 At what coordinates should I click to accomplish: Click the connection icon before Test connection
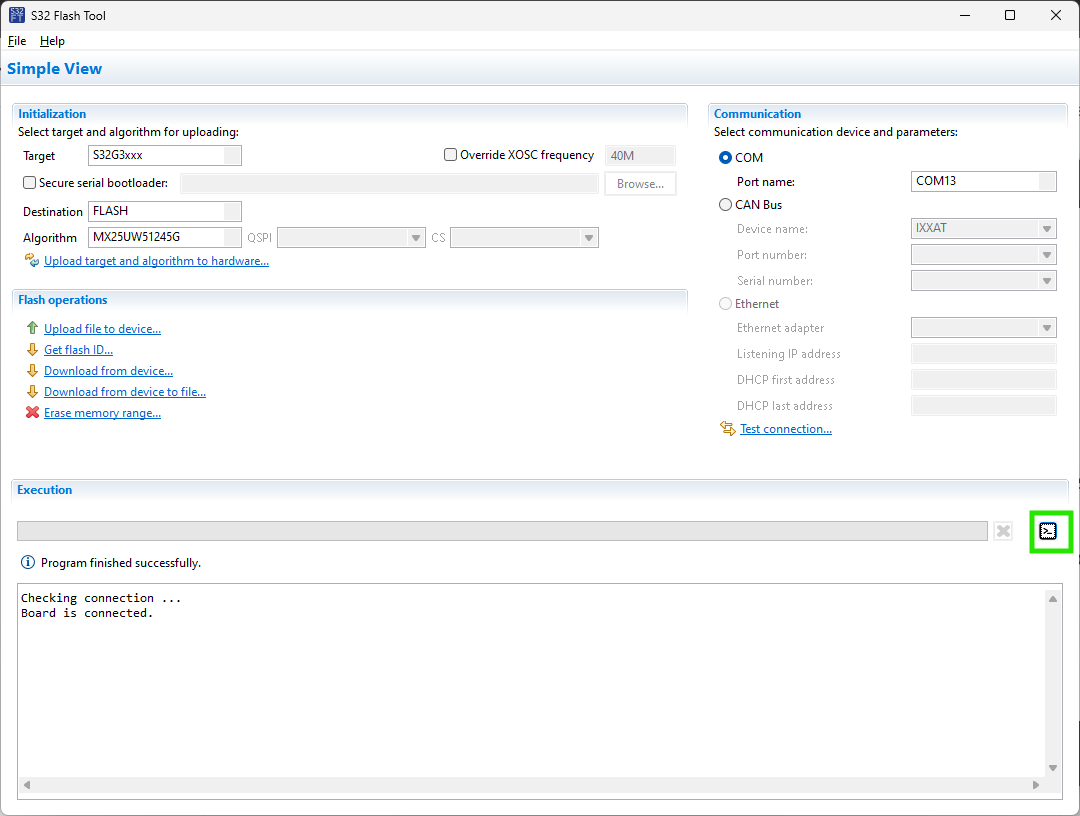[x=727, y=428]
